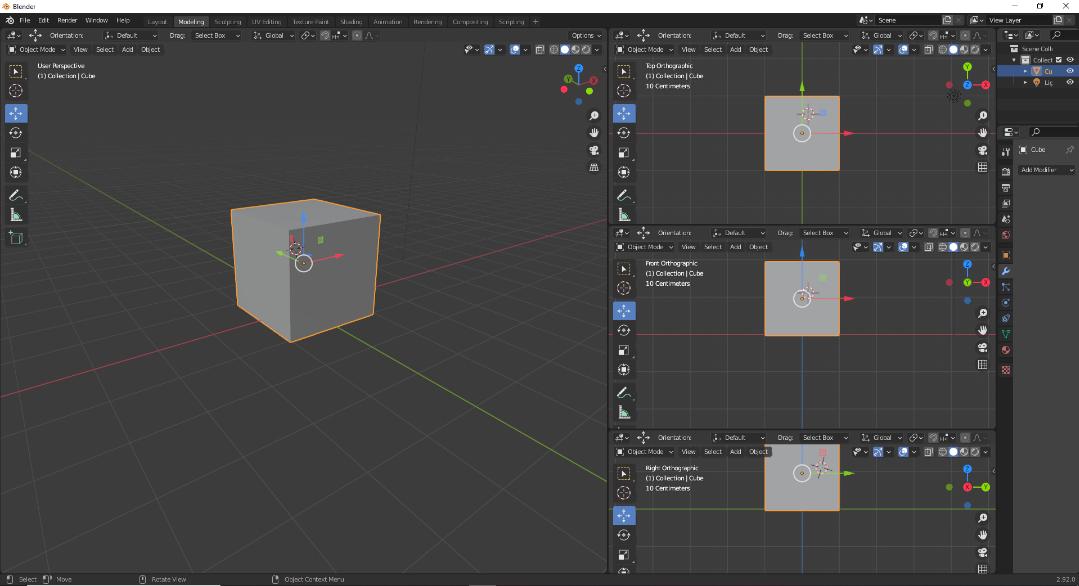Switch to the UV Editing workspace tab
1079x586 pixels.
(266, 22)
